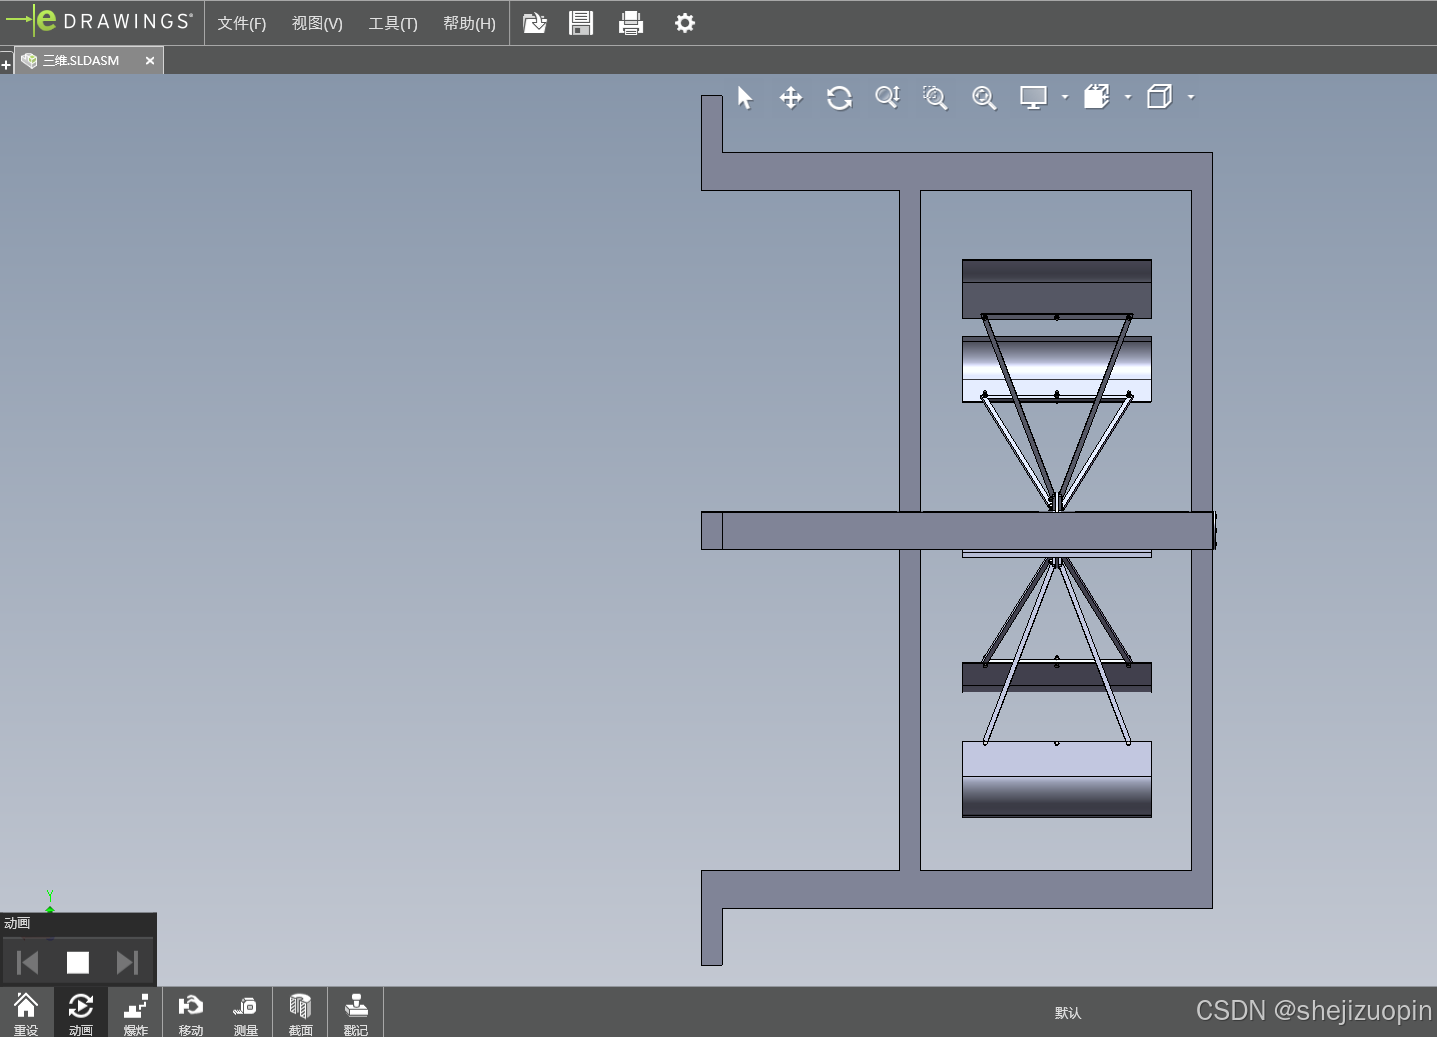
Task: Jump to previous animation step
Action: coord(28,962)
